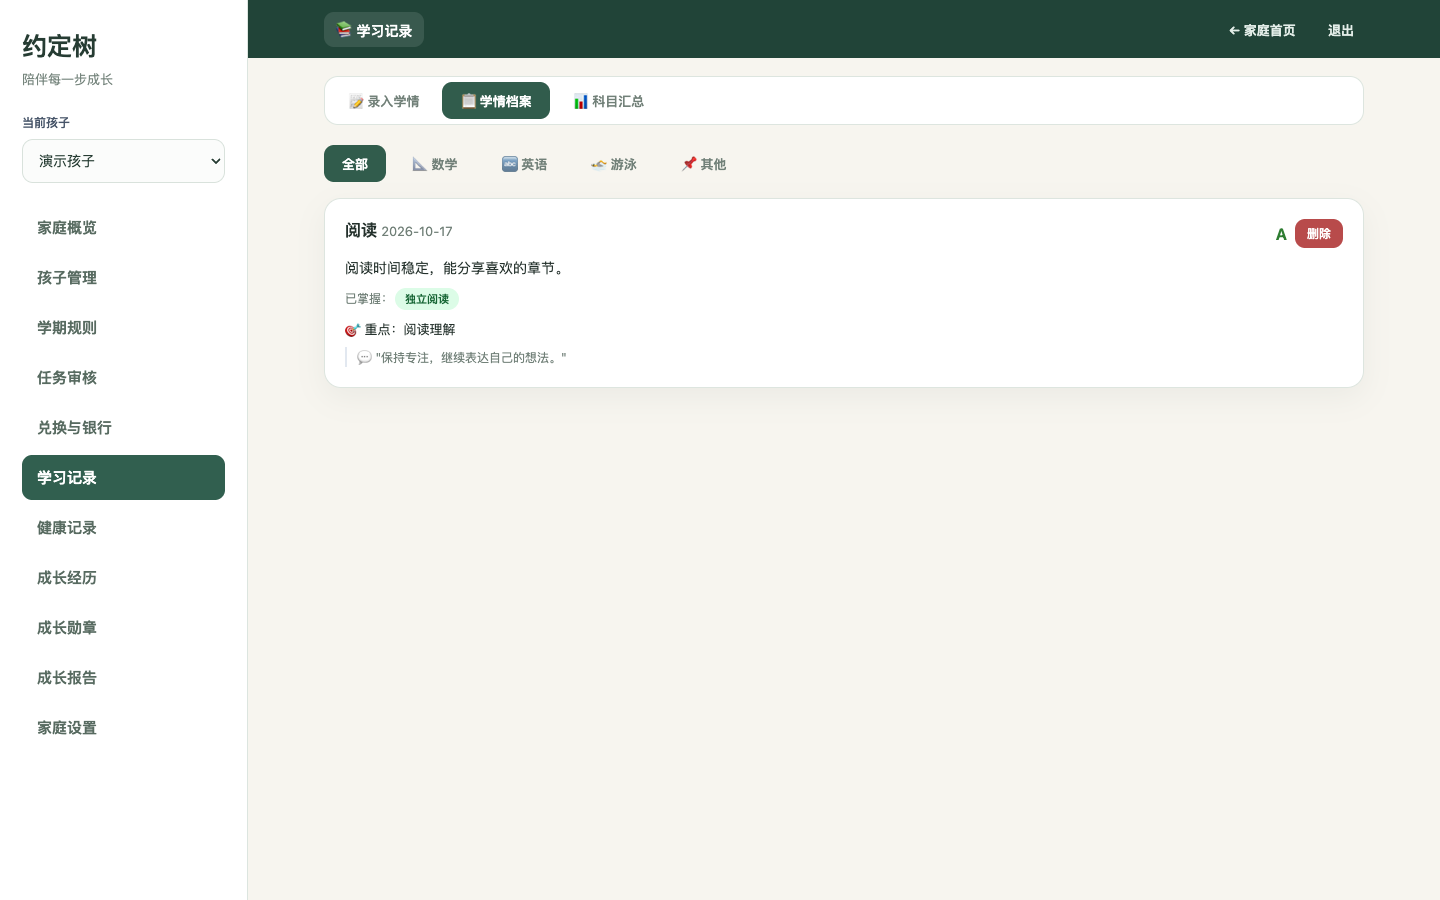Filter records by 全部
Screen dimensions: 1440x900
coord(355,164)
